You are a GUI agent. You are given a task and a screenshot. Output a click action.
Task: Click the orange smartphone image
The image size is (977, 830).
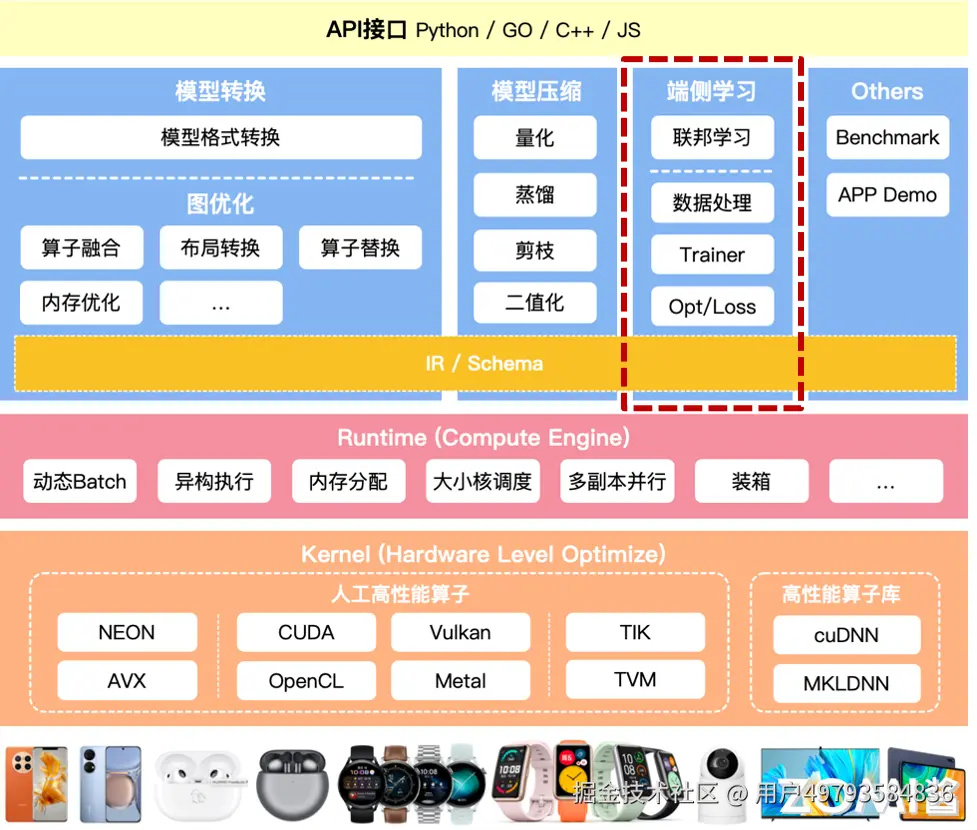37,784
